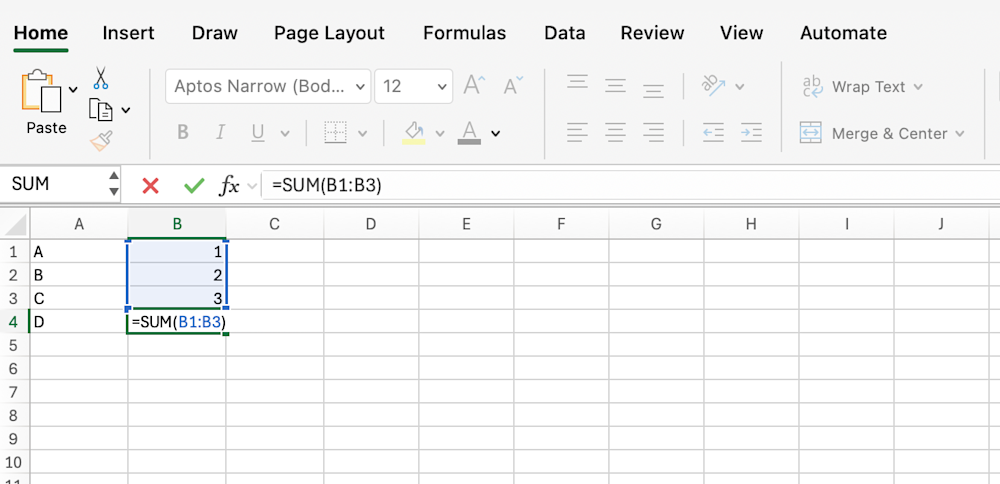Click cell B1 containing 1

click(177, 252)
